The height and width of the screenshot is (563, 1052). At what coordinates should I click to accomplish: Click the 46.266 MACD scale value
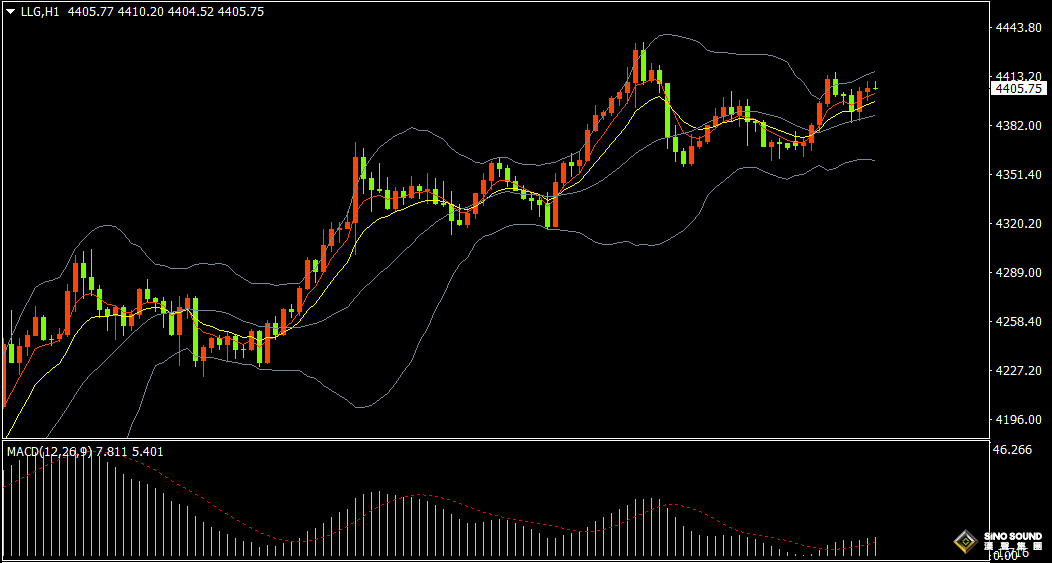point(1013,450)
